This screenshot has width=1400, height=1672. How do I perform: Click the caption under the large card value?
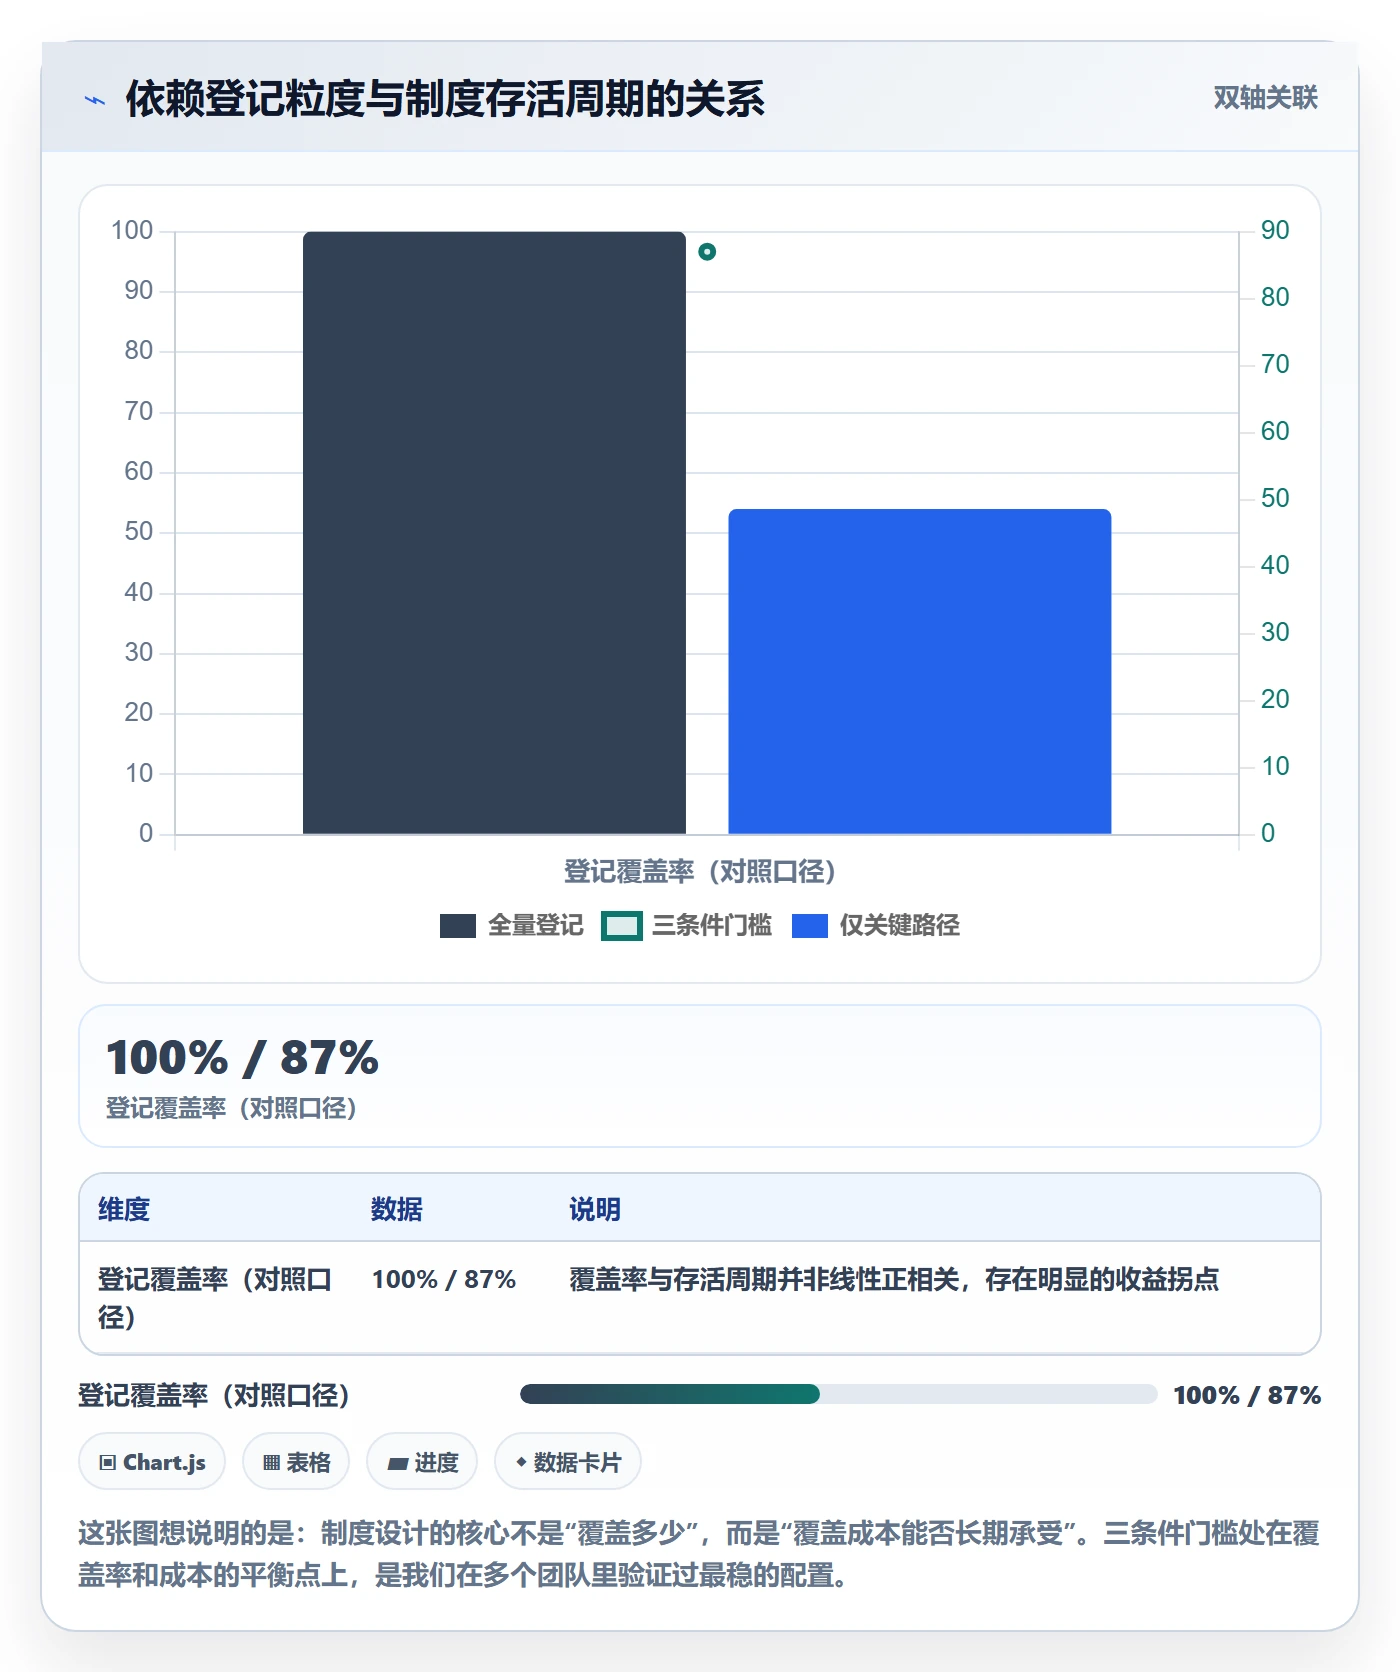(x=232, y=1108)
